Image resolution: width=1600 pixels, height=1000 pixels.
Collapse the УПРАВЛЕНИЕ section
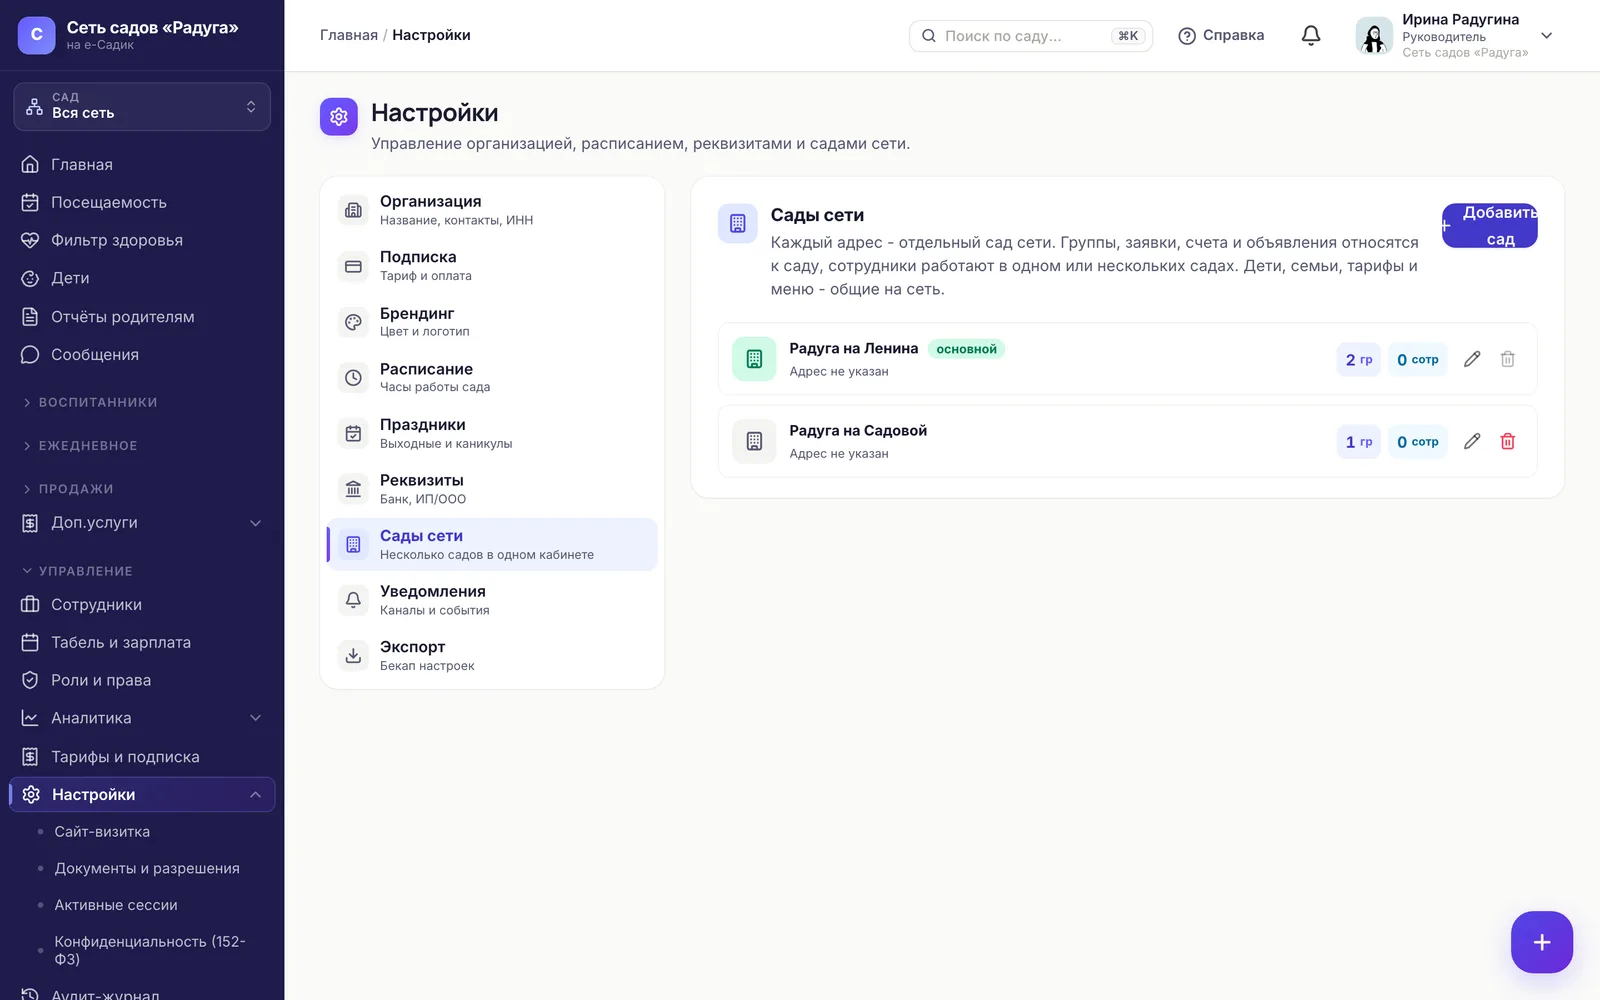click(78, 571)
